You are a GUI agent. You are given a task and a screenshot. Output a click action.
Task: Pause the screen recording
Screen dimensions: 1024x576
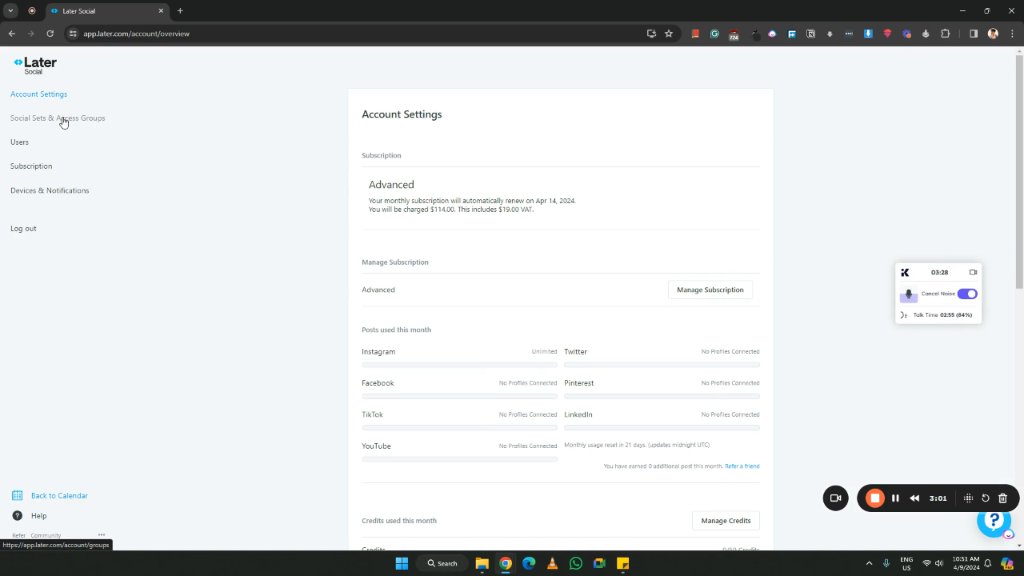[895, 498]
